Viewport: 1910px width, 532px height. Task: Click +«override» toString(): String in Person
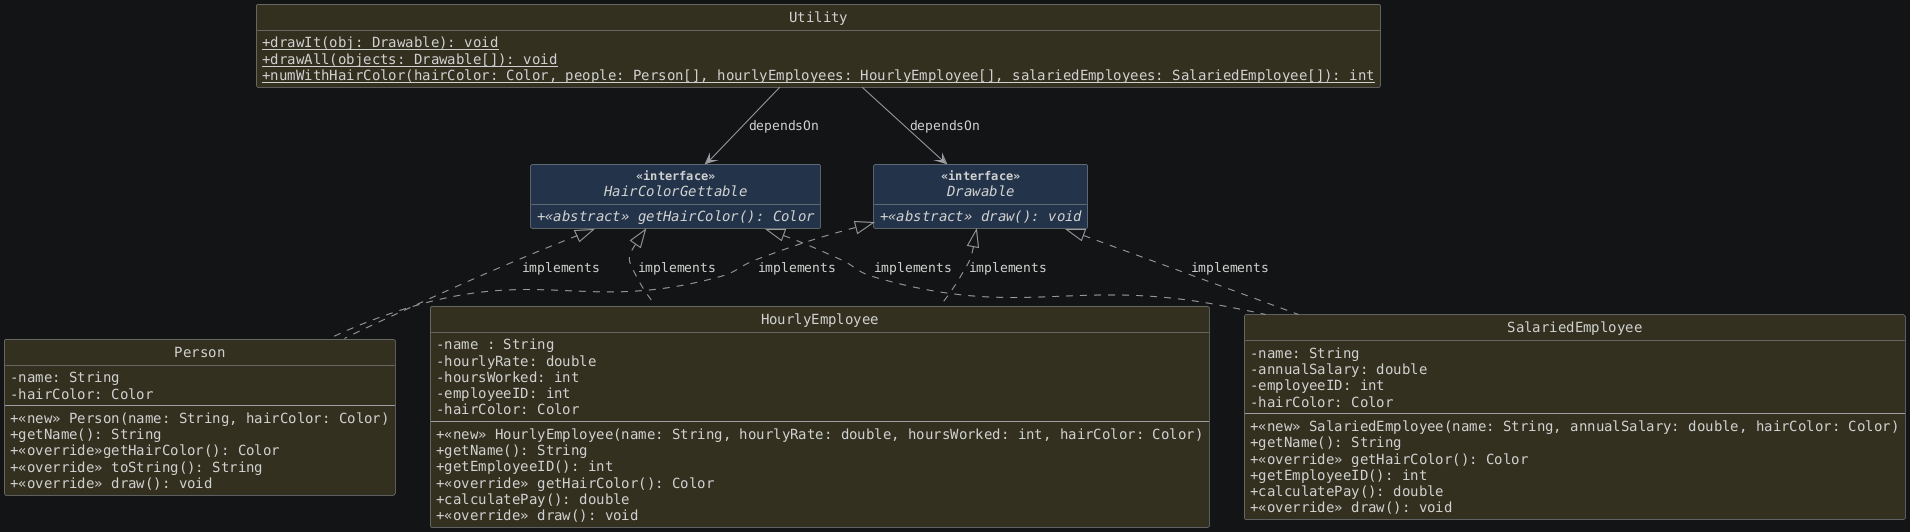(x=136, y=467)
